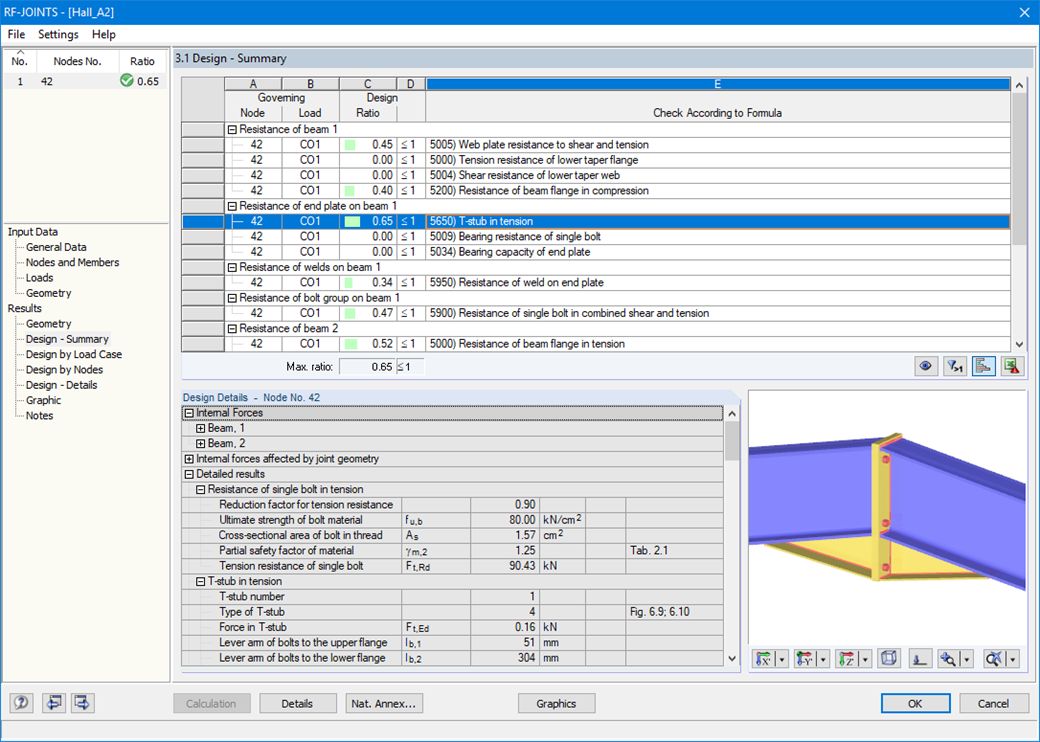Open the help bubble icon
The width and height of the screenshot is (1040, 742).
pos(21,703)
